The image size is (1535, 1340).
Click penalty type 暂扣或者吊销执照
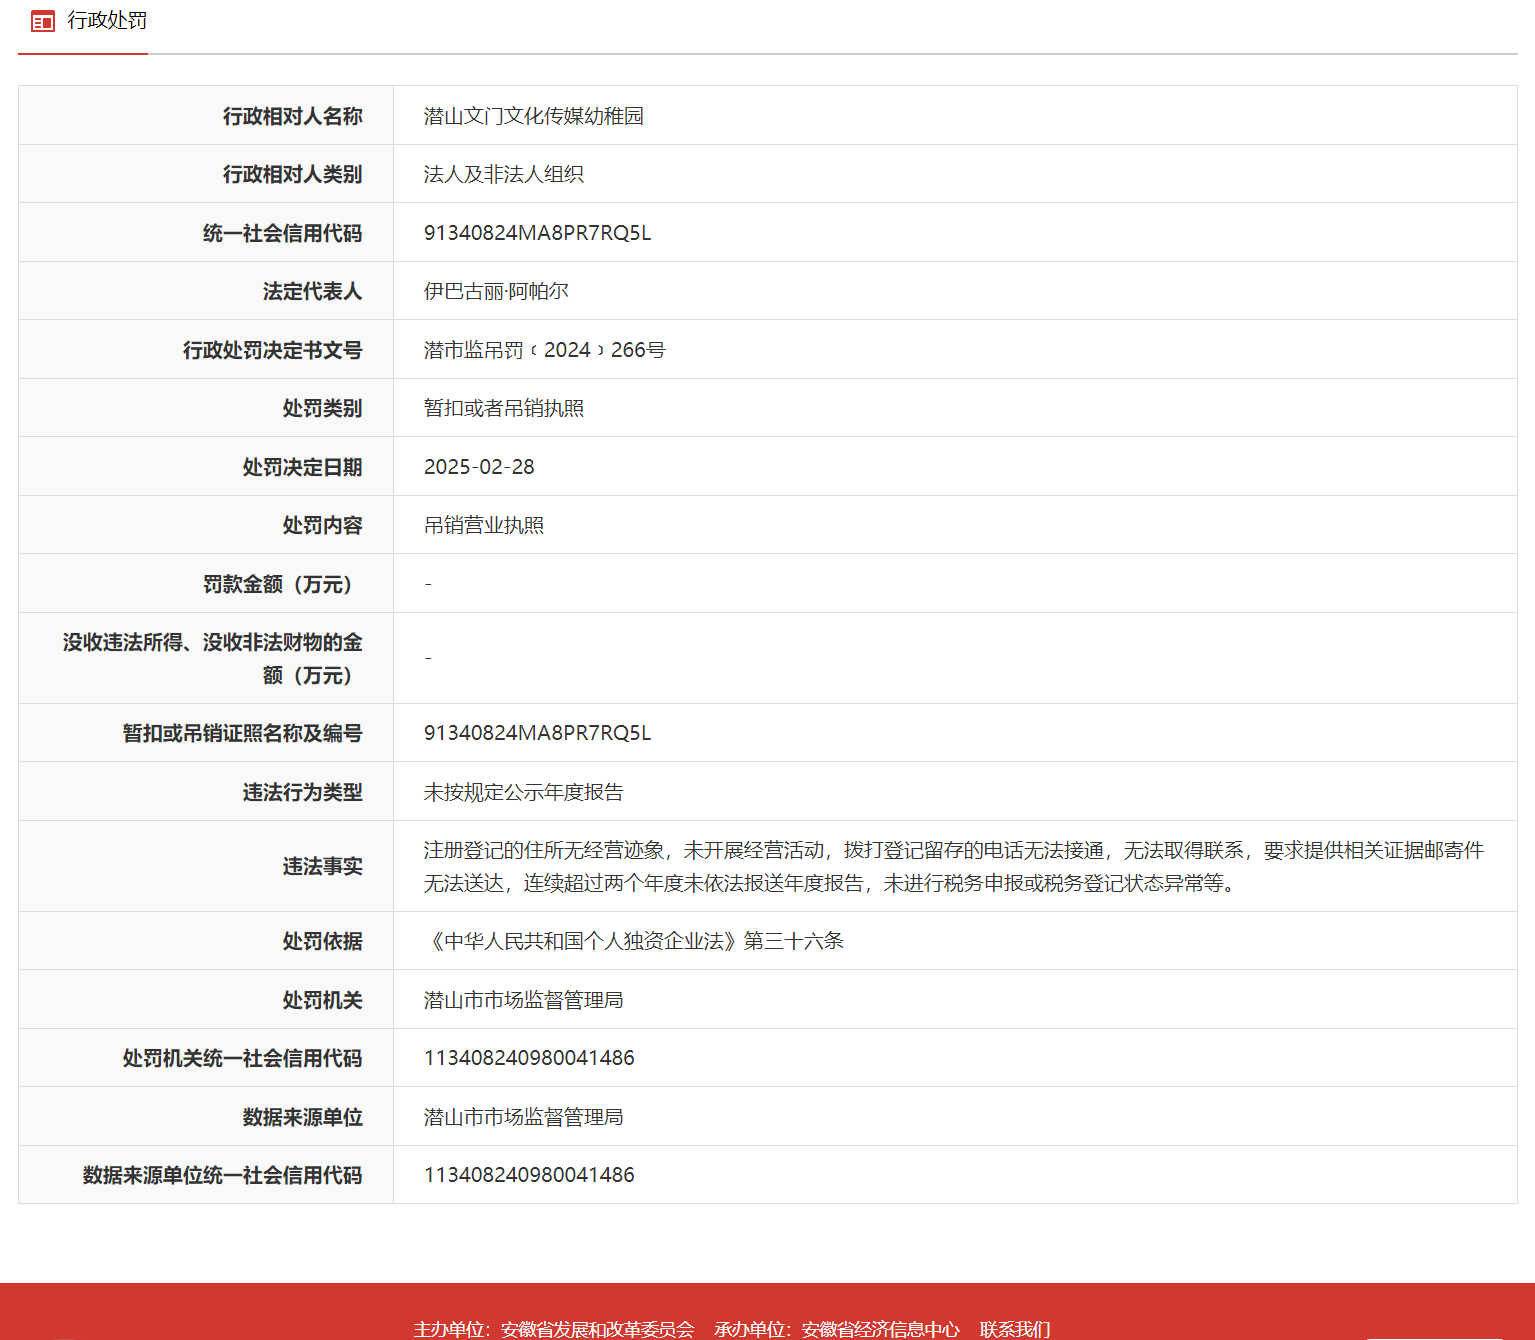504,408
